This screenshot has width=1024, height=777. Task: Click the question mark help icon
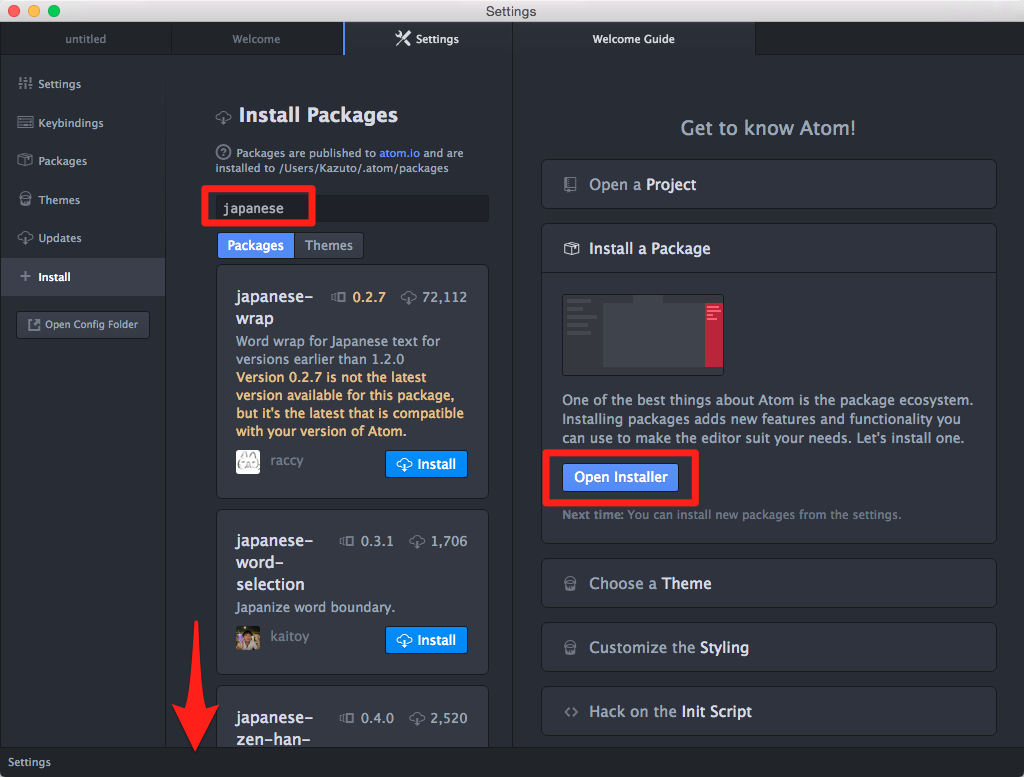(223, 152)
